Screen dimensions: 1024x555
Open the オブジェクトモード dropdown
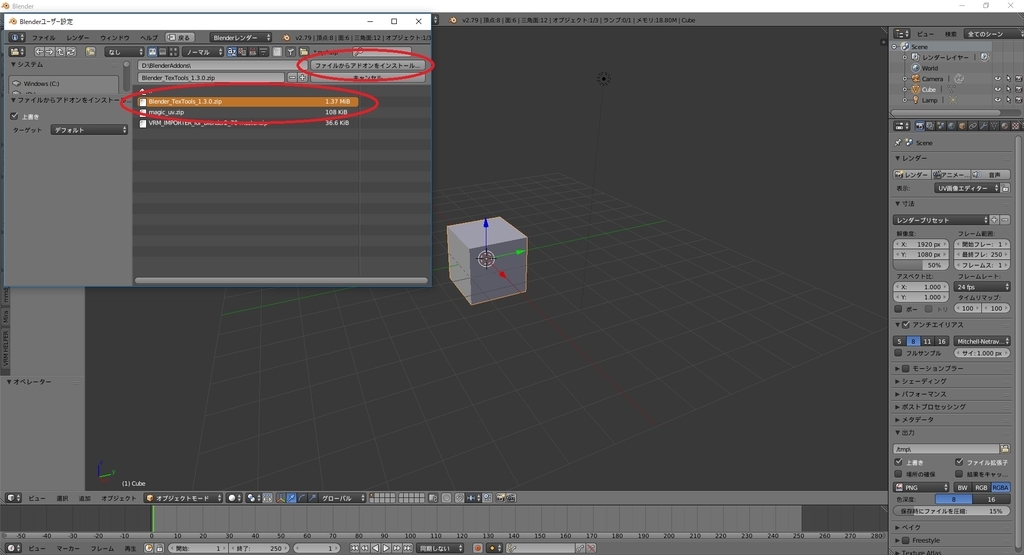click(x=184, y=498)
